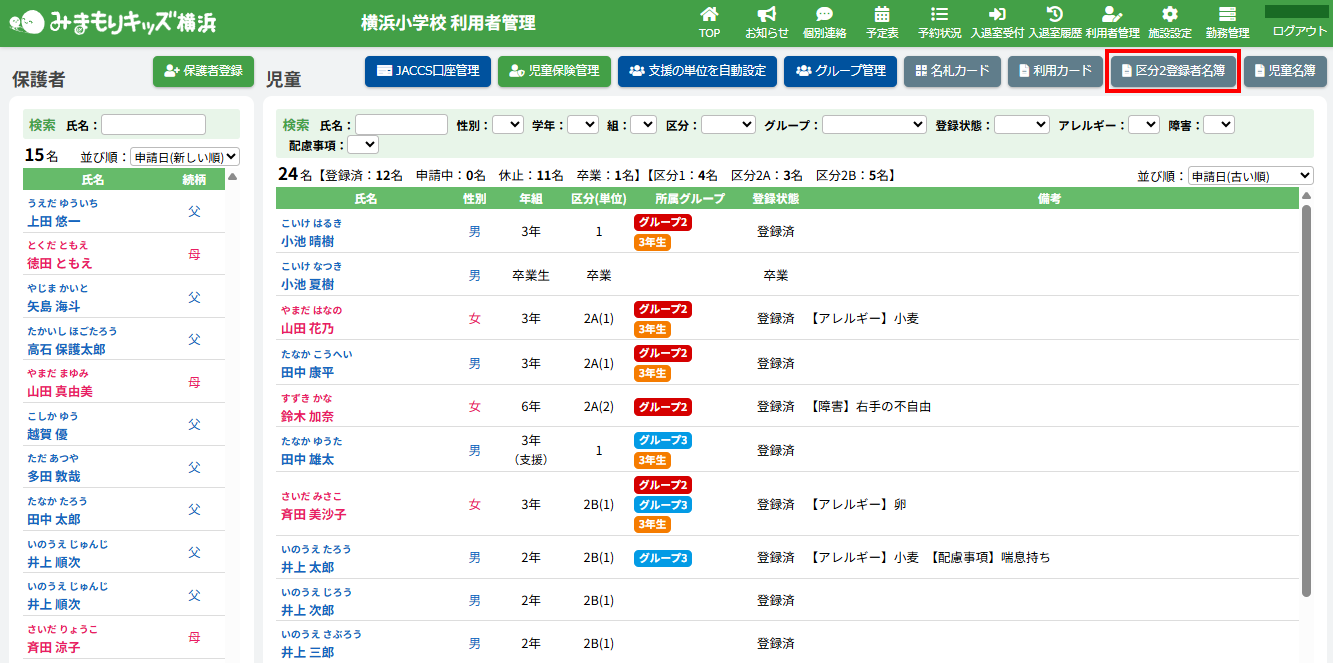
Task: Open the 登録状態 filter dropdown
Action: pos(1021,125)
